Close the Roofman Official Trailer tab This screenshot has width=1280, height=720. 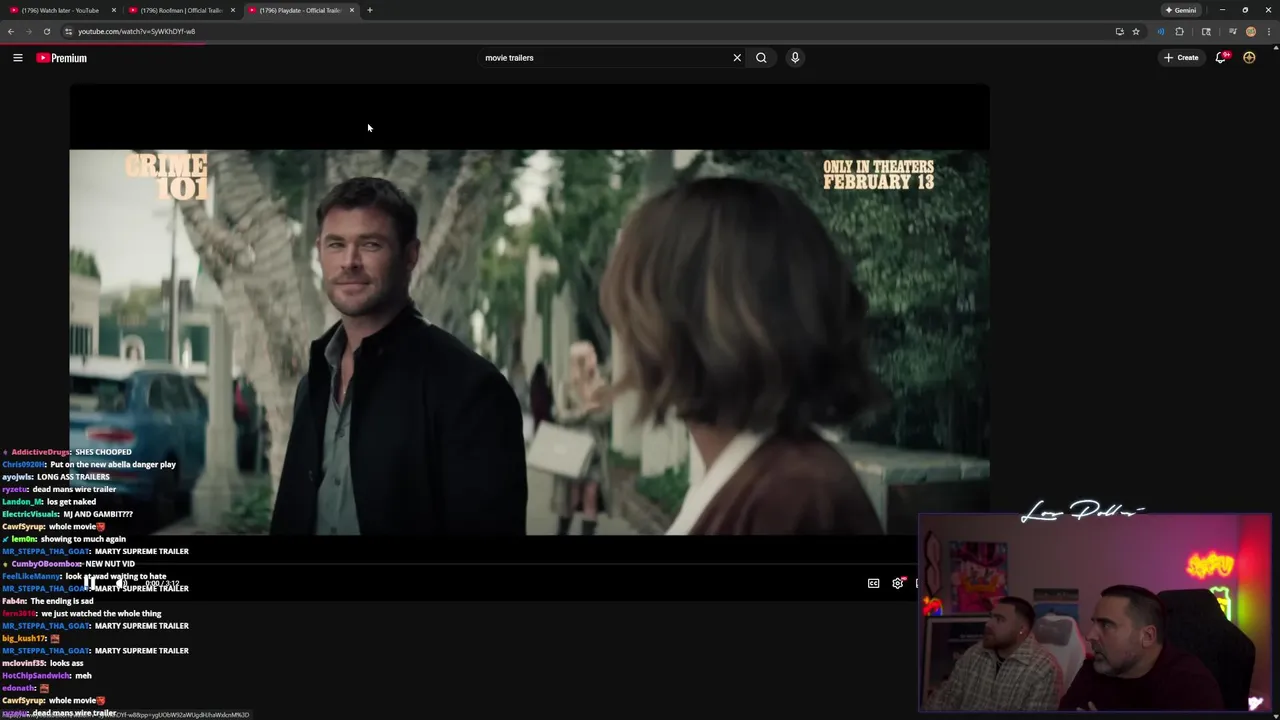coord(233,10)
